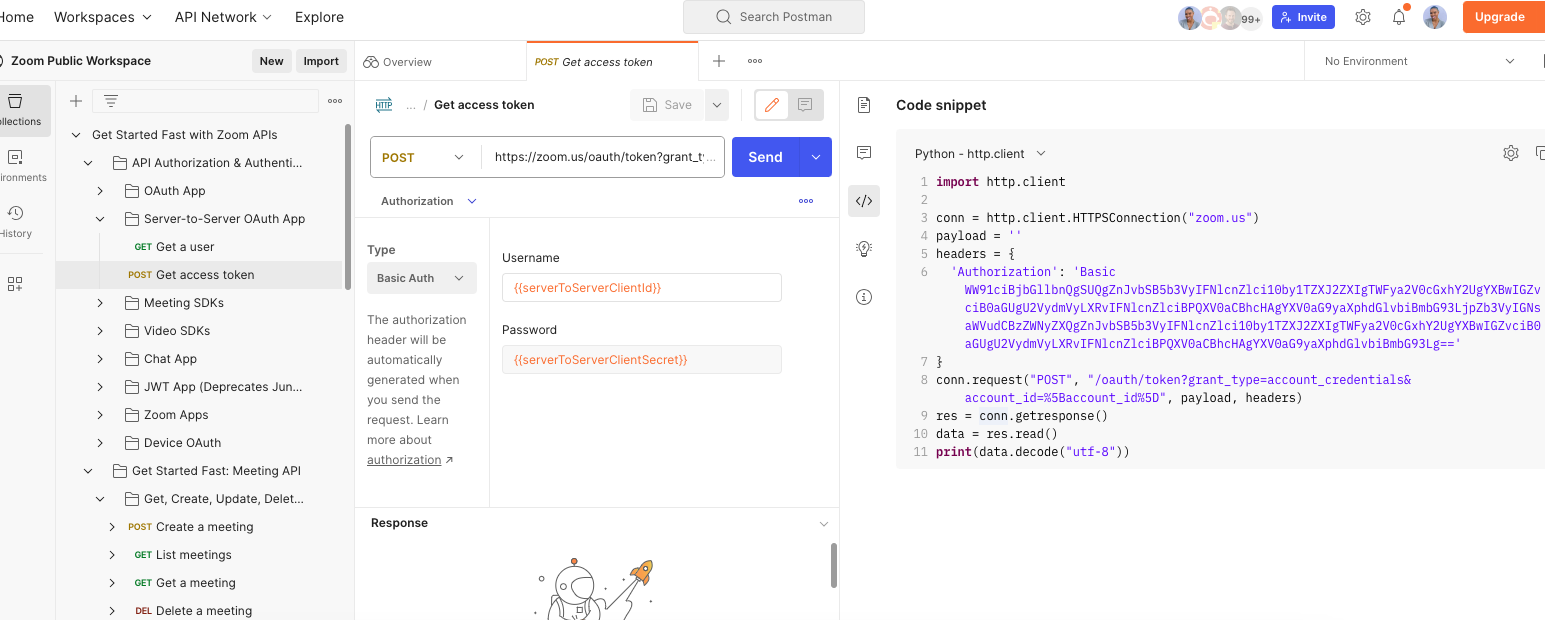Open the Comments icon in right sidebar
This screenshot has width=1545, height=620.
pos(865,153)
